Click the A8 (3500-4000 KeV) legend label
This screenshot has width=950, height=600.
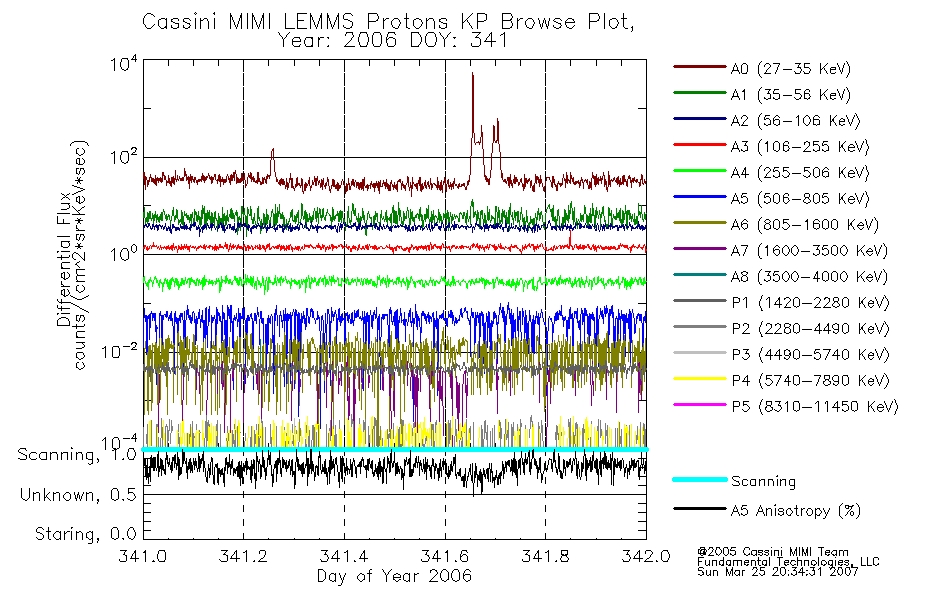point(809,277)
